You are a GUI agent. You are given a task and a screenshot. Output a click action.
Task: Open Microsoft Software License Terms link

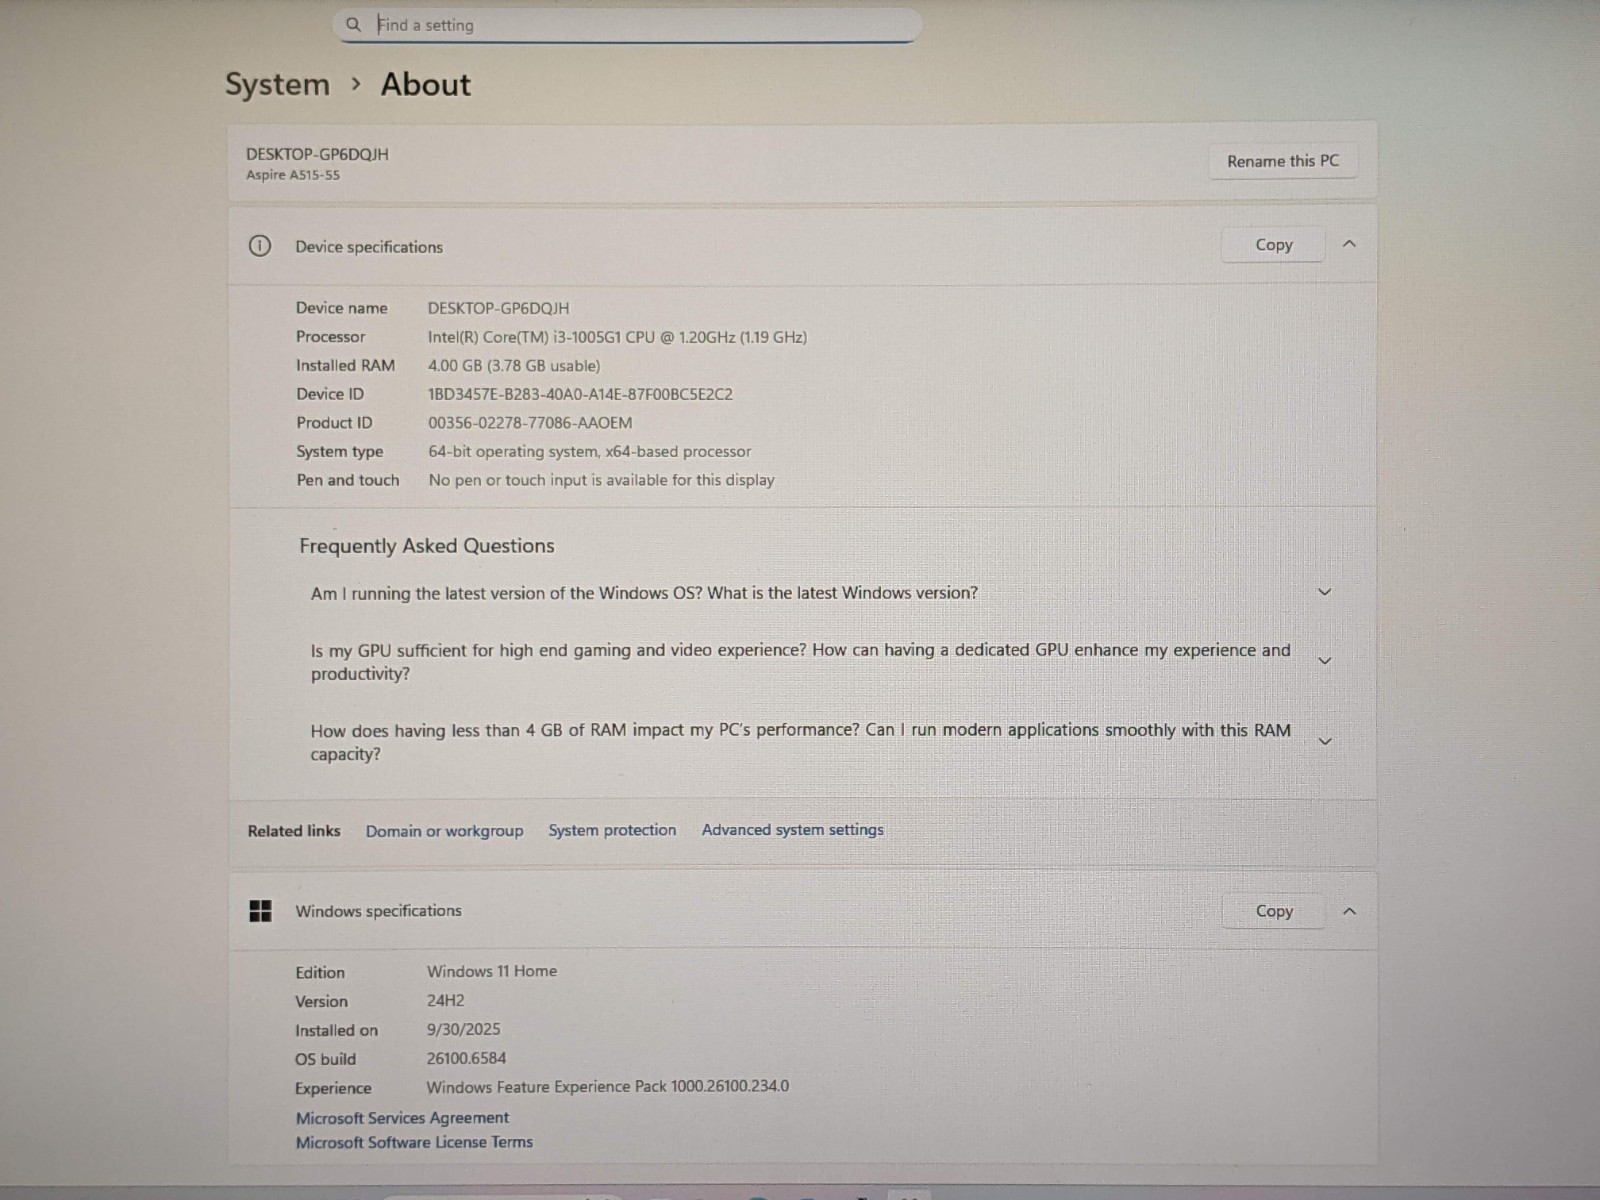tap(414, 1142)
